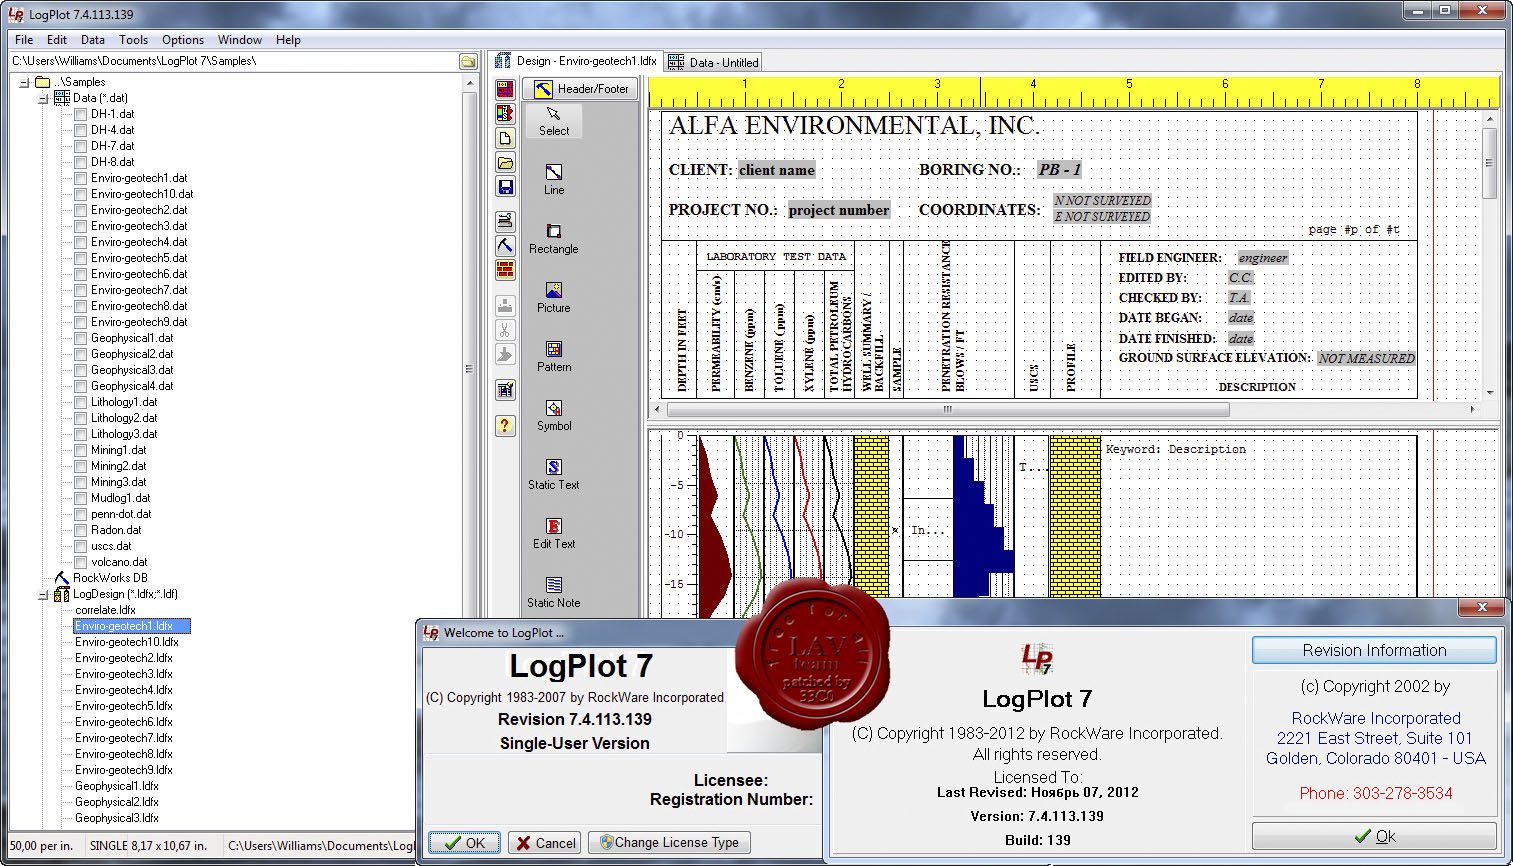Click the topmost red grid icon in the vertical toolbar

(x=505, y=89)
